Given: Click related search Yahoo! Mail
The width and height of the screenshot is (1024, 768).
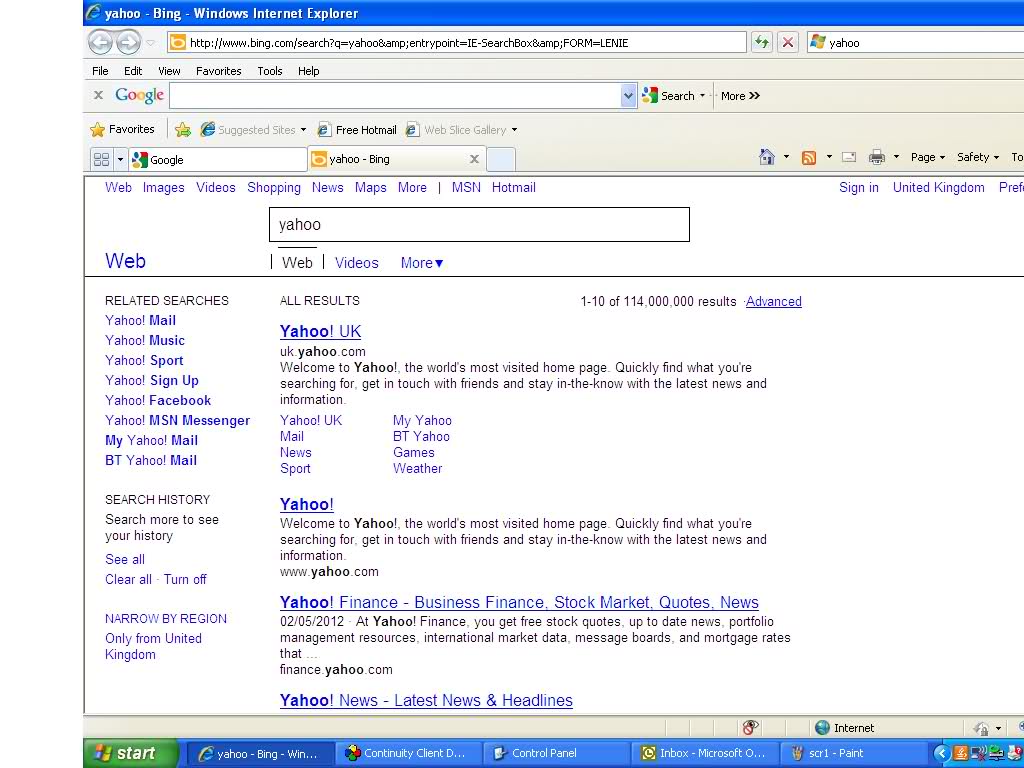Looking at the screenshot, I should coord(140,321).
